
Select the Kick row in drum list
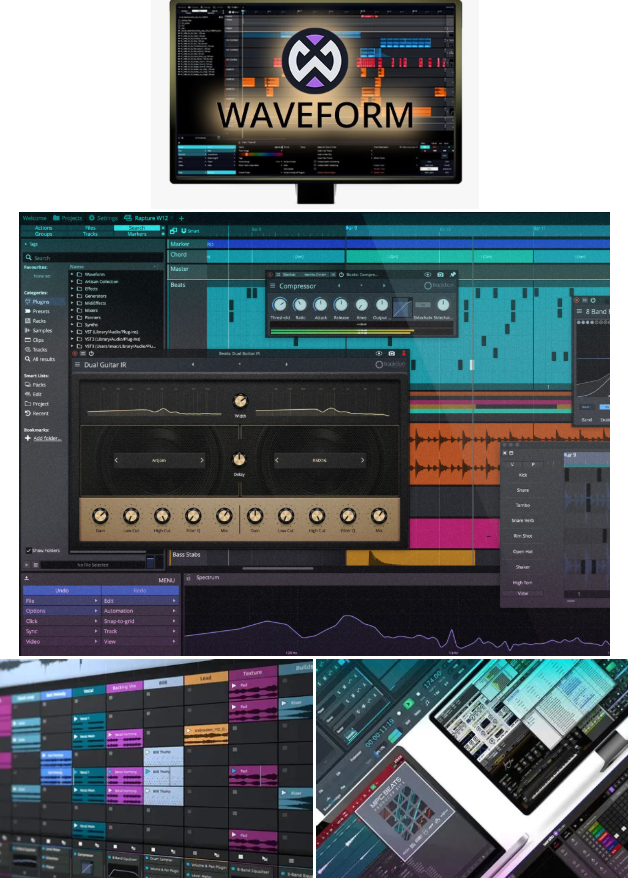(x=523, y=475)
